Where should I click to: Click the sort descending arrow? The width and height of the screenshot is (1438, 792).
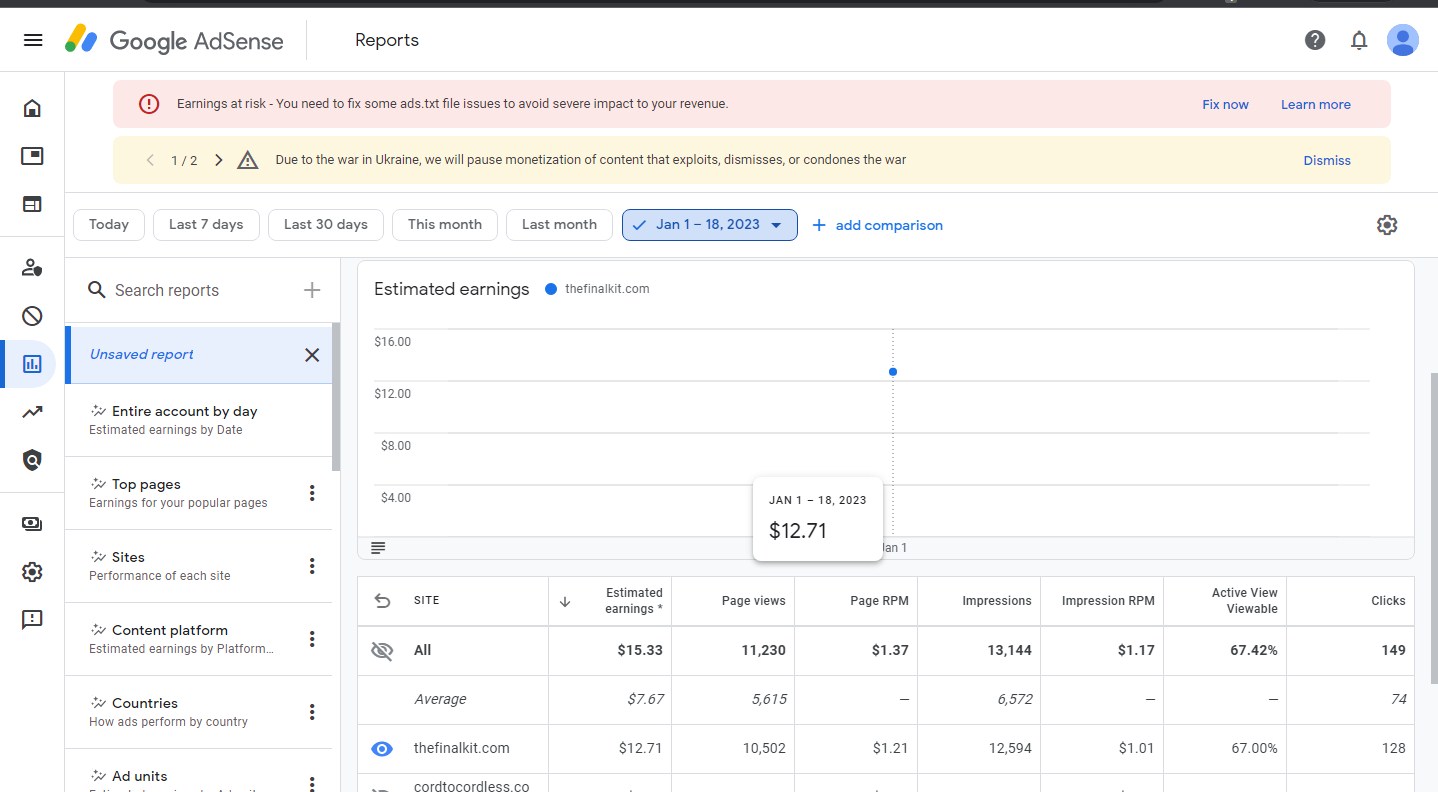pyautogui.click(x=565, y=601)
